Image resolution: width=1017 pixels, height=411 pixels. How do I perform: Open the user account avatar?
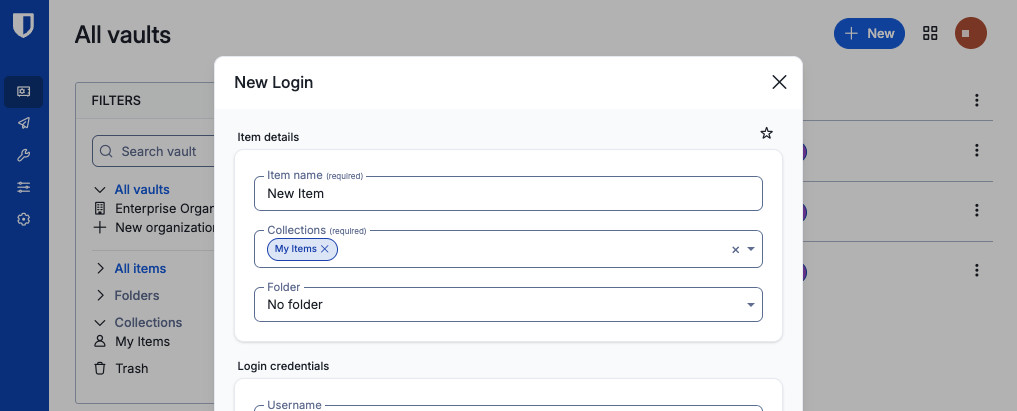pyautogui.click(x=970, y=33)
